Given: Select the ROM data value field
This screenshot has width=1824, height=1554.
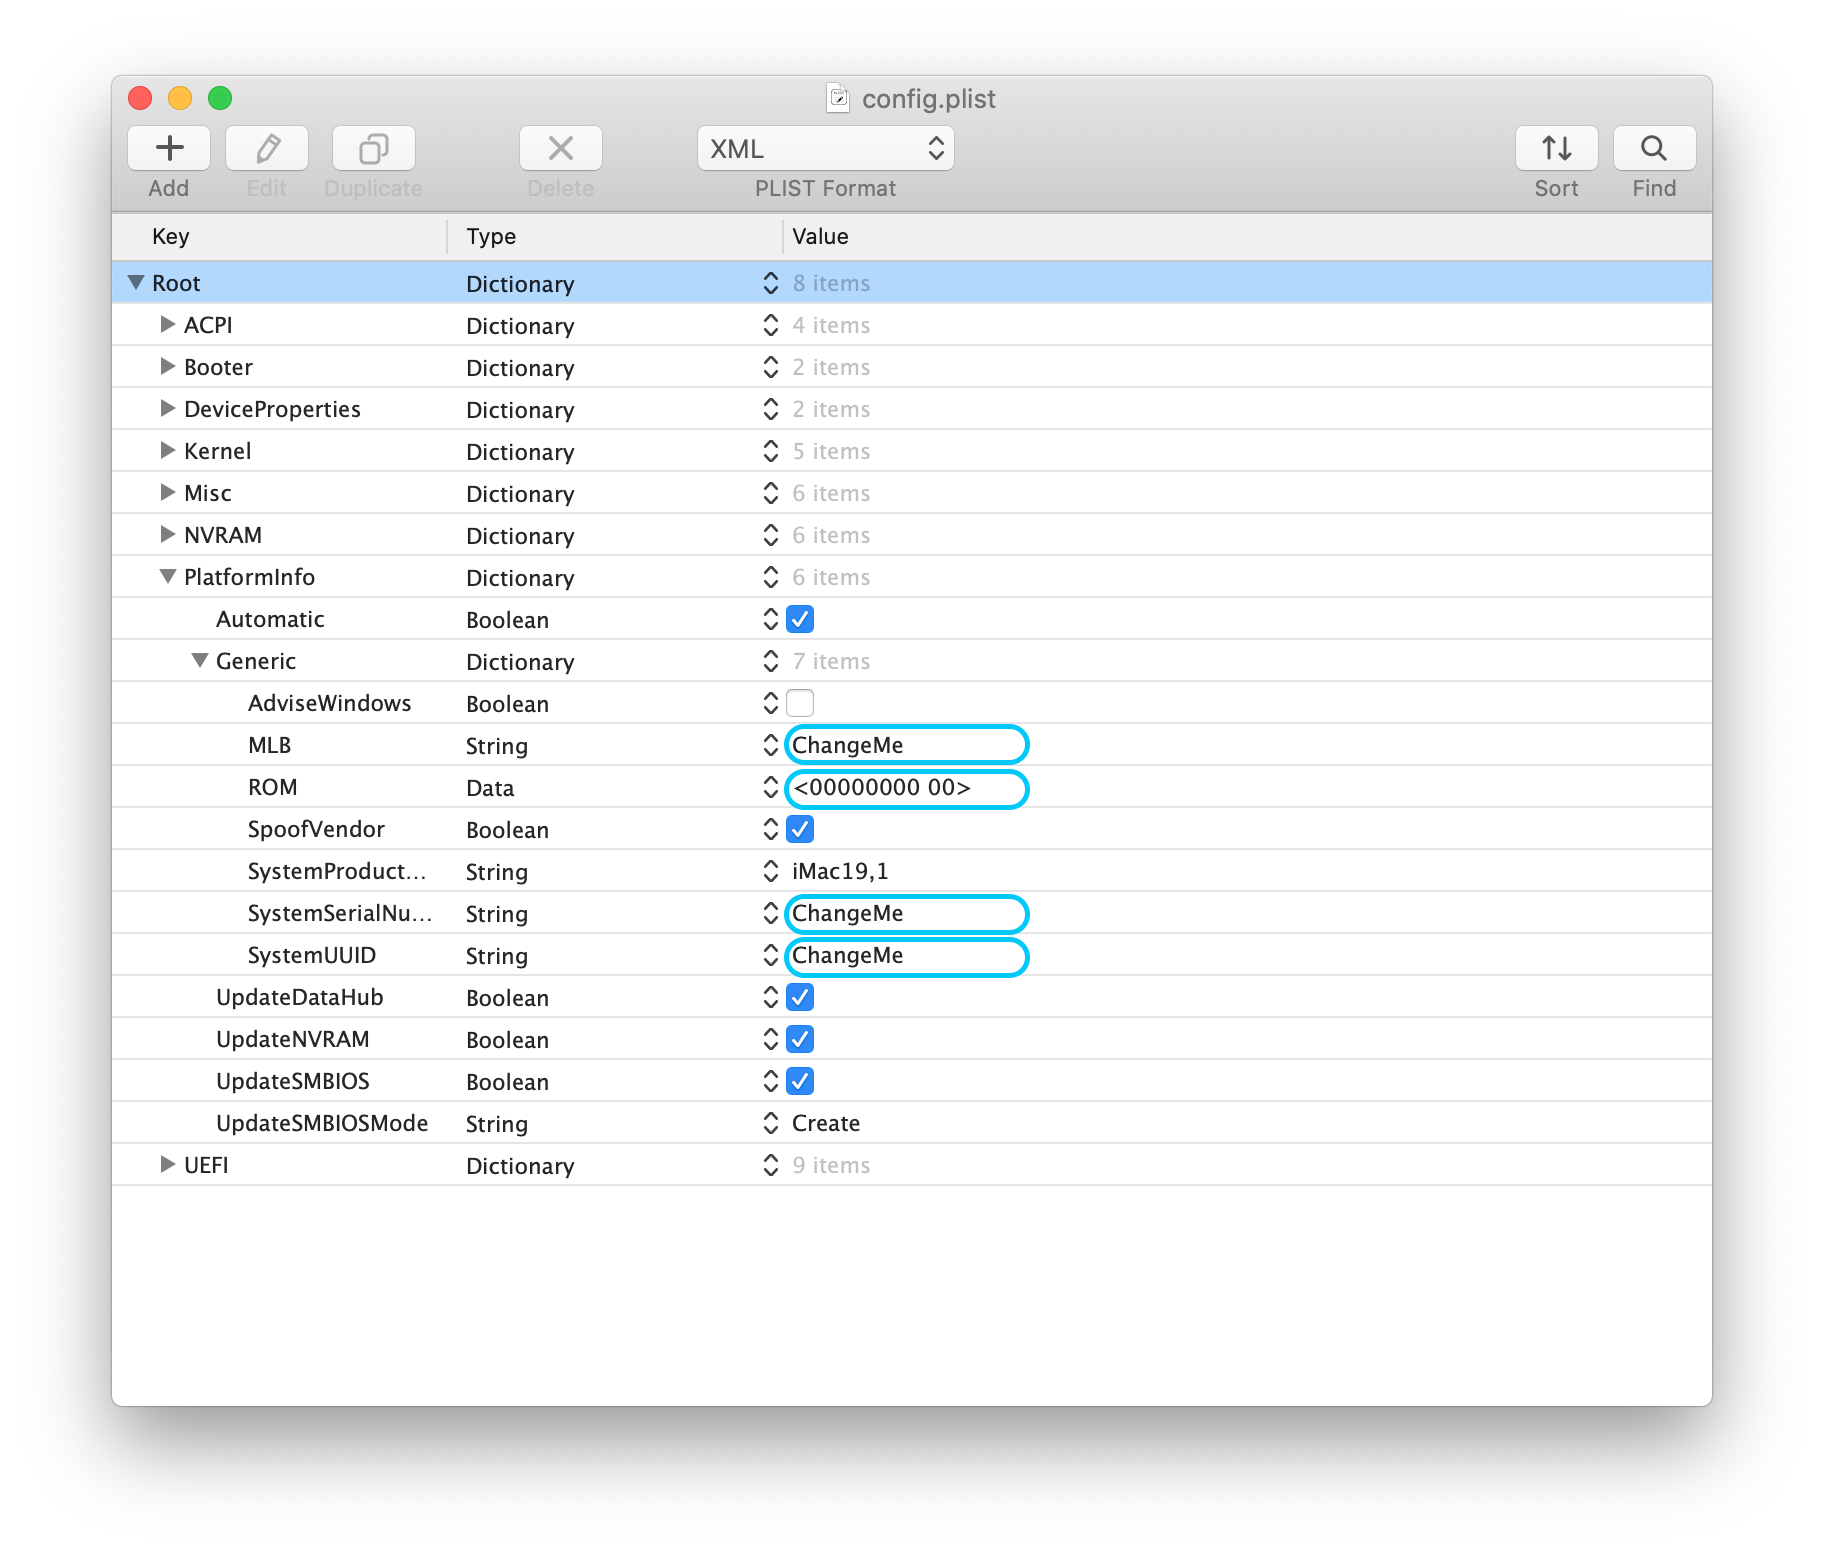Looking at the screenshot, I should (906, 788).
